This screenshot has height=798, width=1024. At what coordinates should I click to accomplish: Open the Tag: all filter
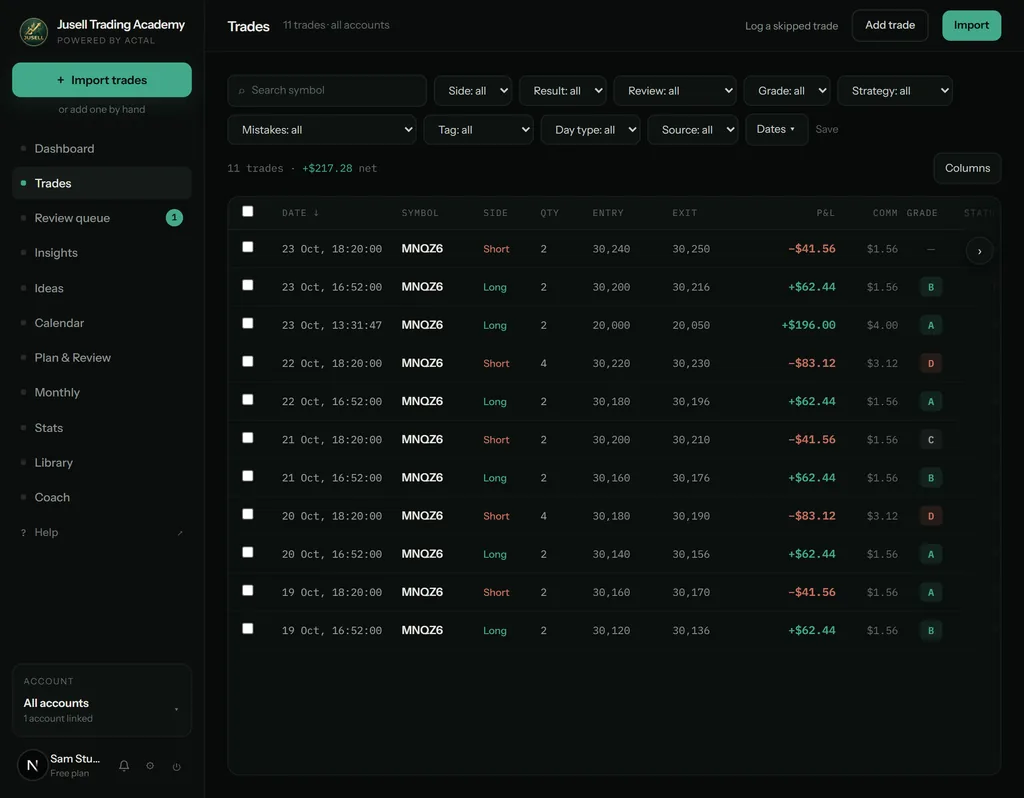pos(478,130)
